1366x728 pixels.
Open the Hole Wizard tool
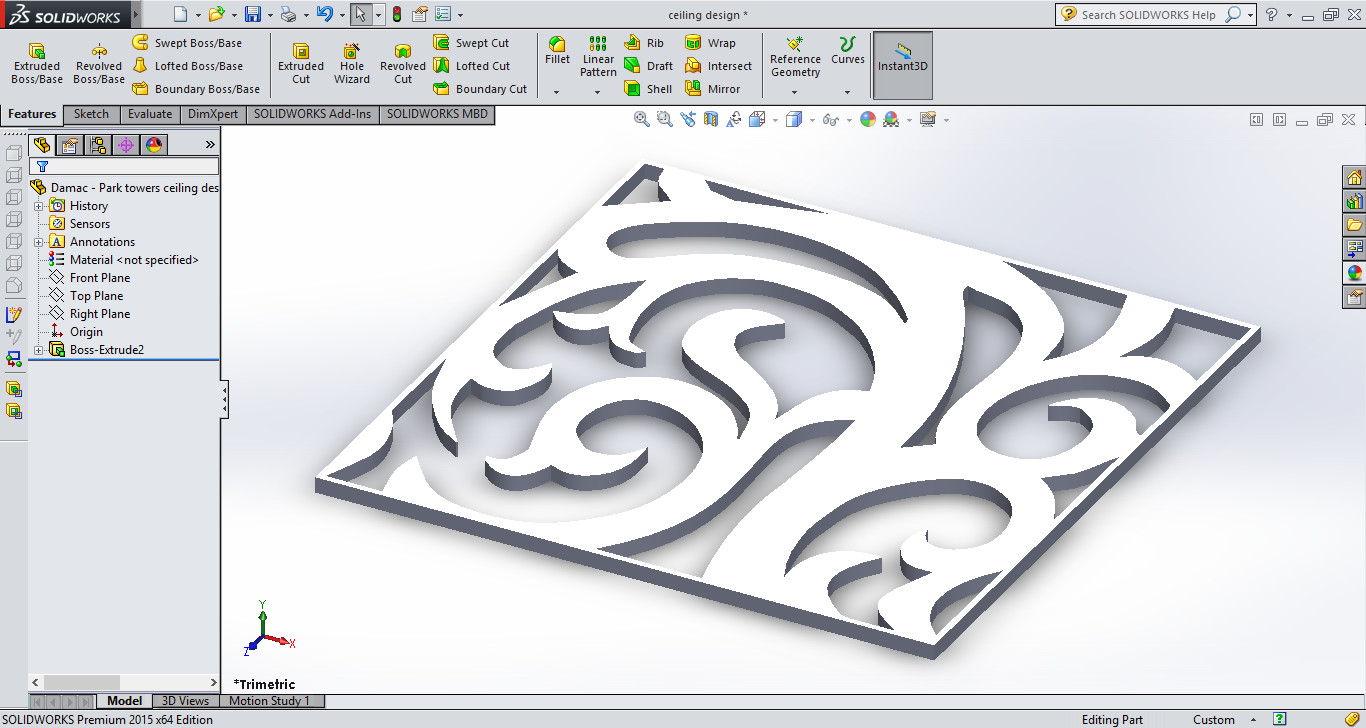coord(352,64)
